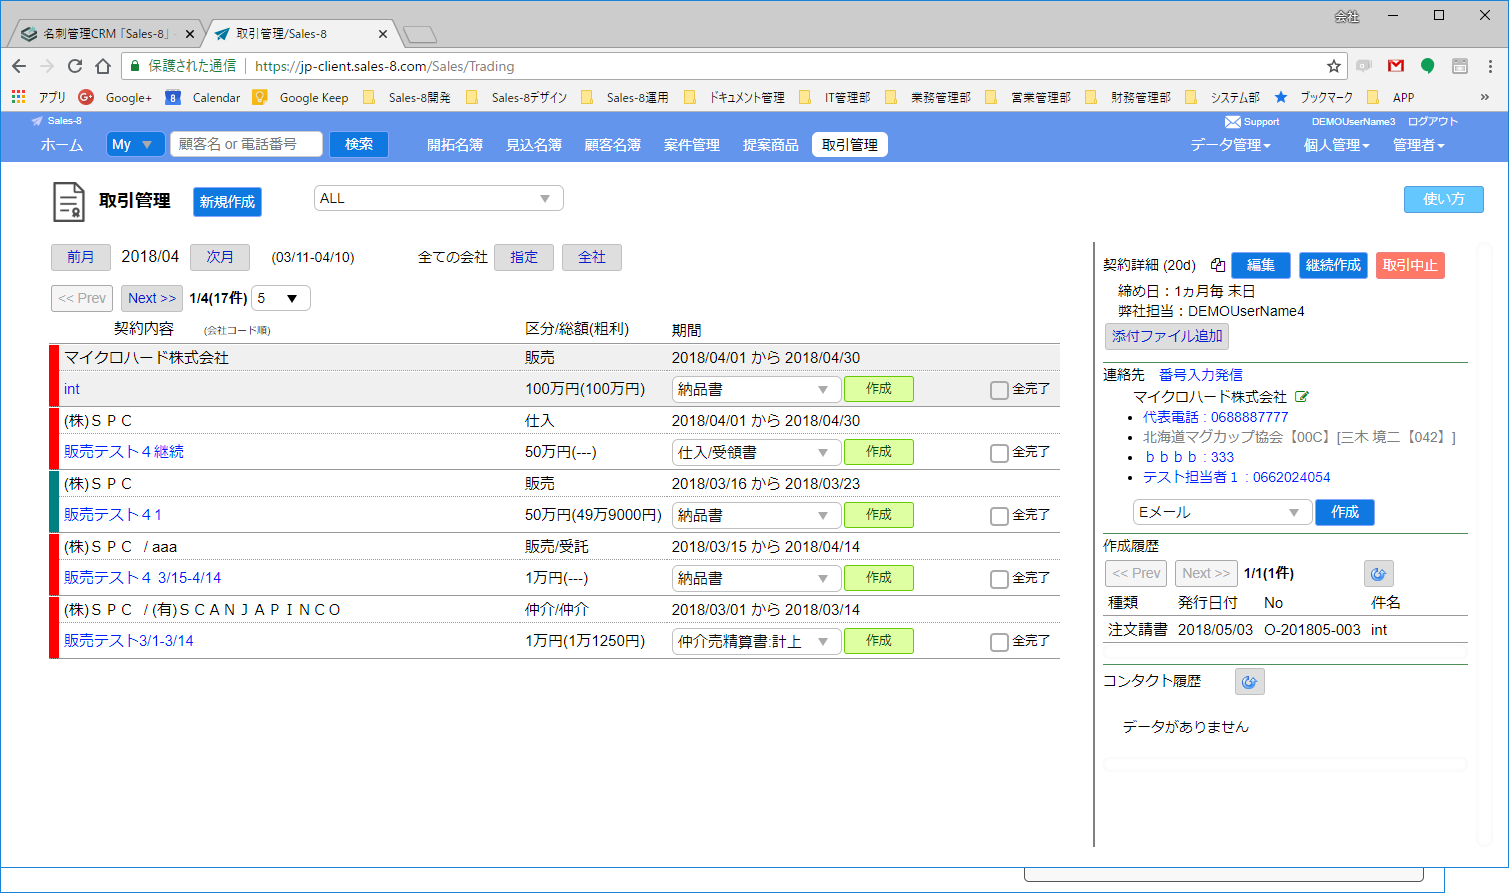The image size is (1509, 893).
Task: Go to 案件管理
Action: [692, 145]
